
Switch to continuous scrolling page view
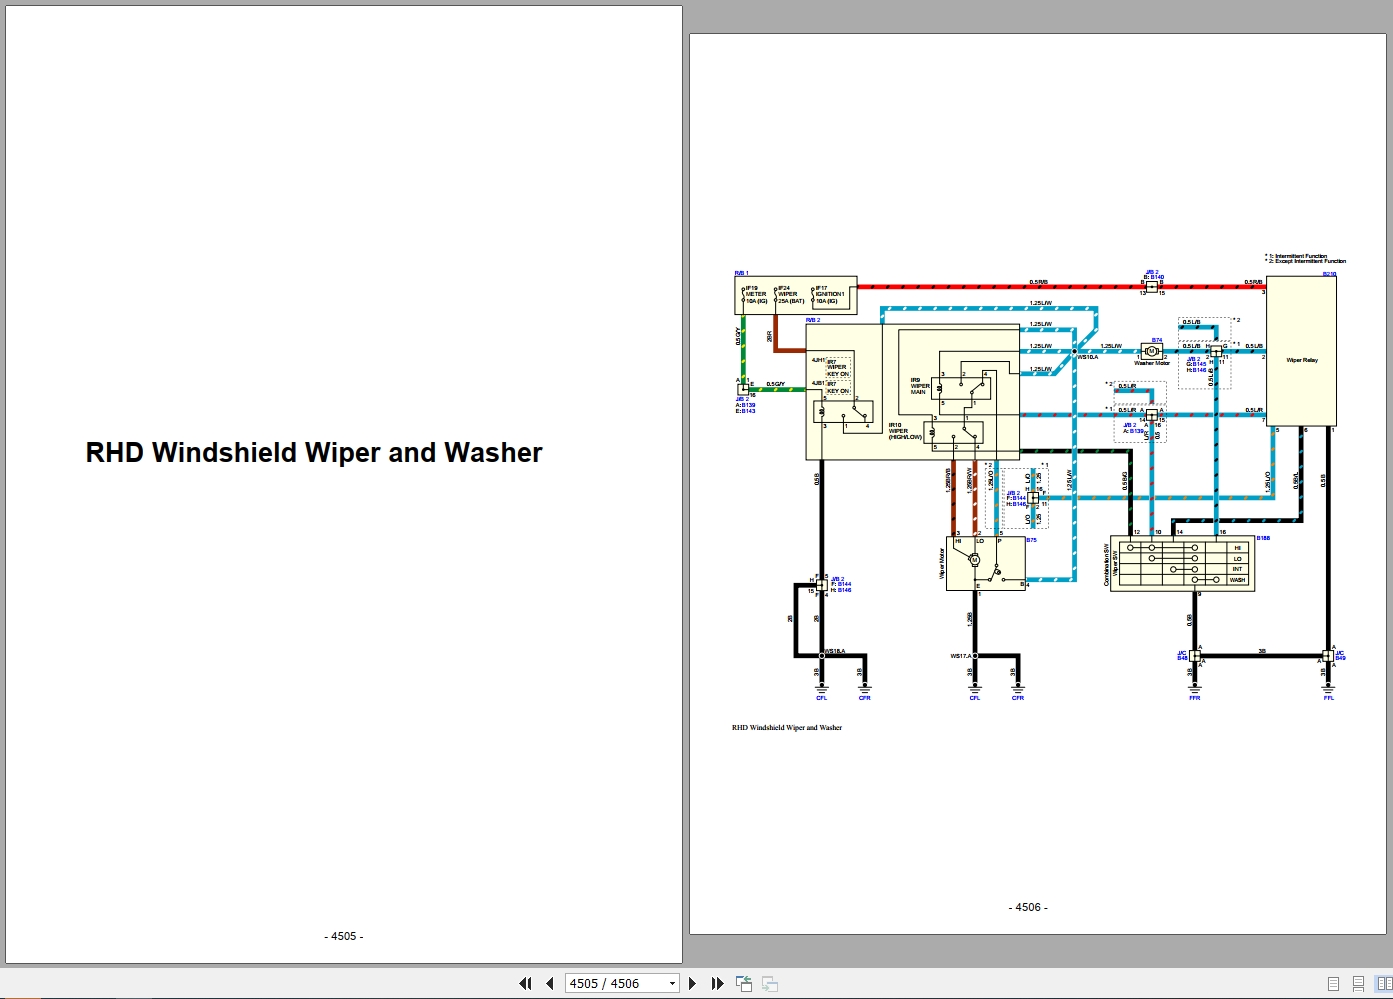1358,984
